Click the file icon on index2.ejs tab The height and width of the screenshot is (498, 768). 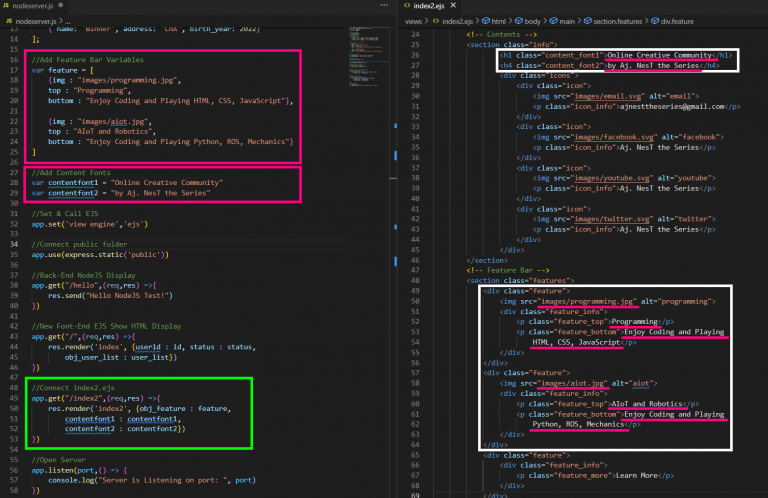pyautogui.click(x=406, y=7)
